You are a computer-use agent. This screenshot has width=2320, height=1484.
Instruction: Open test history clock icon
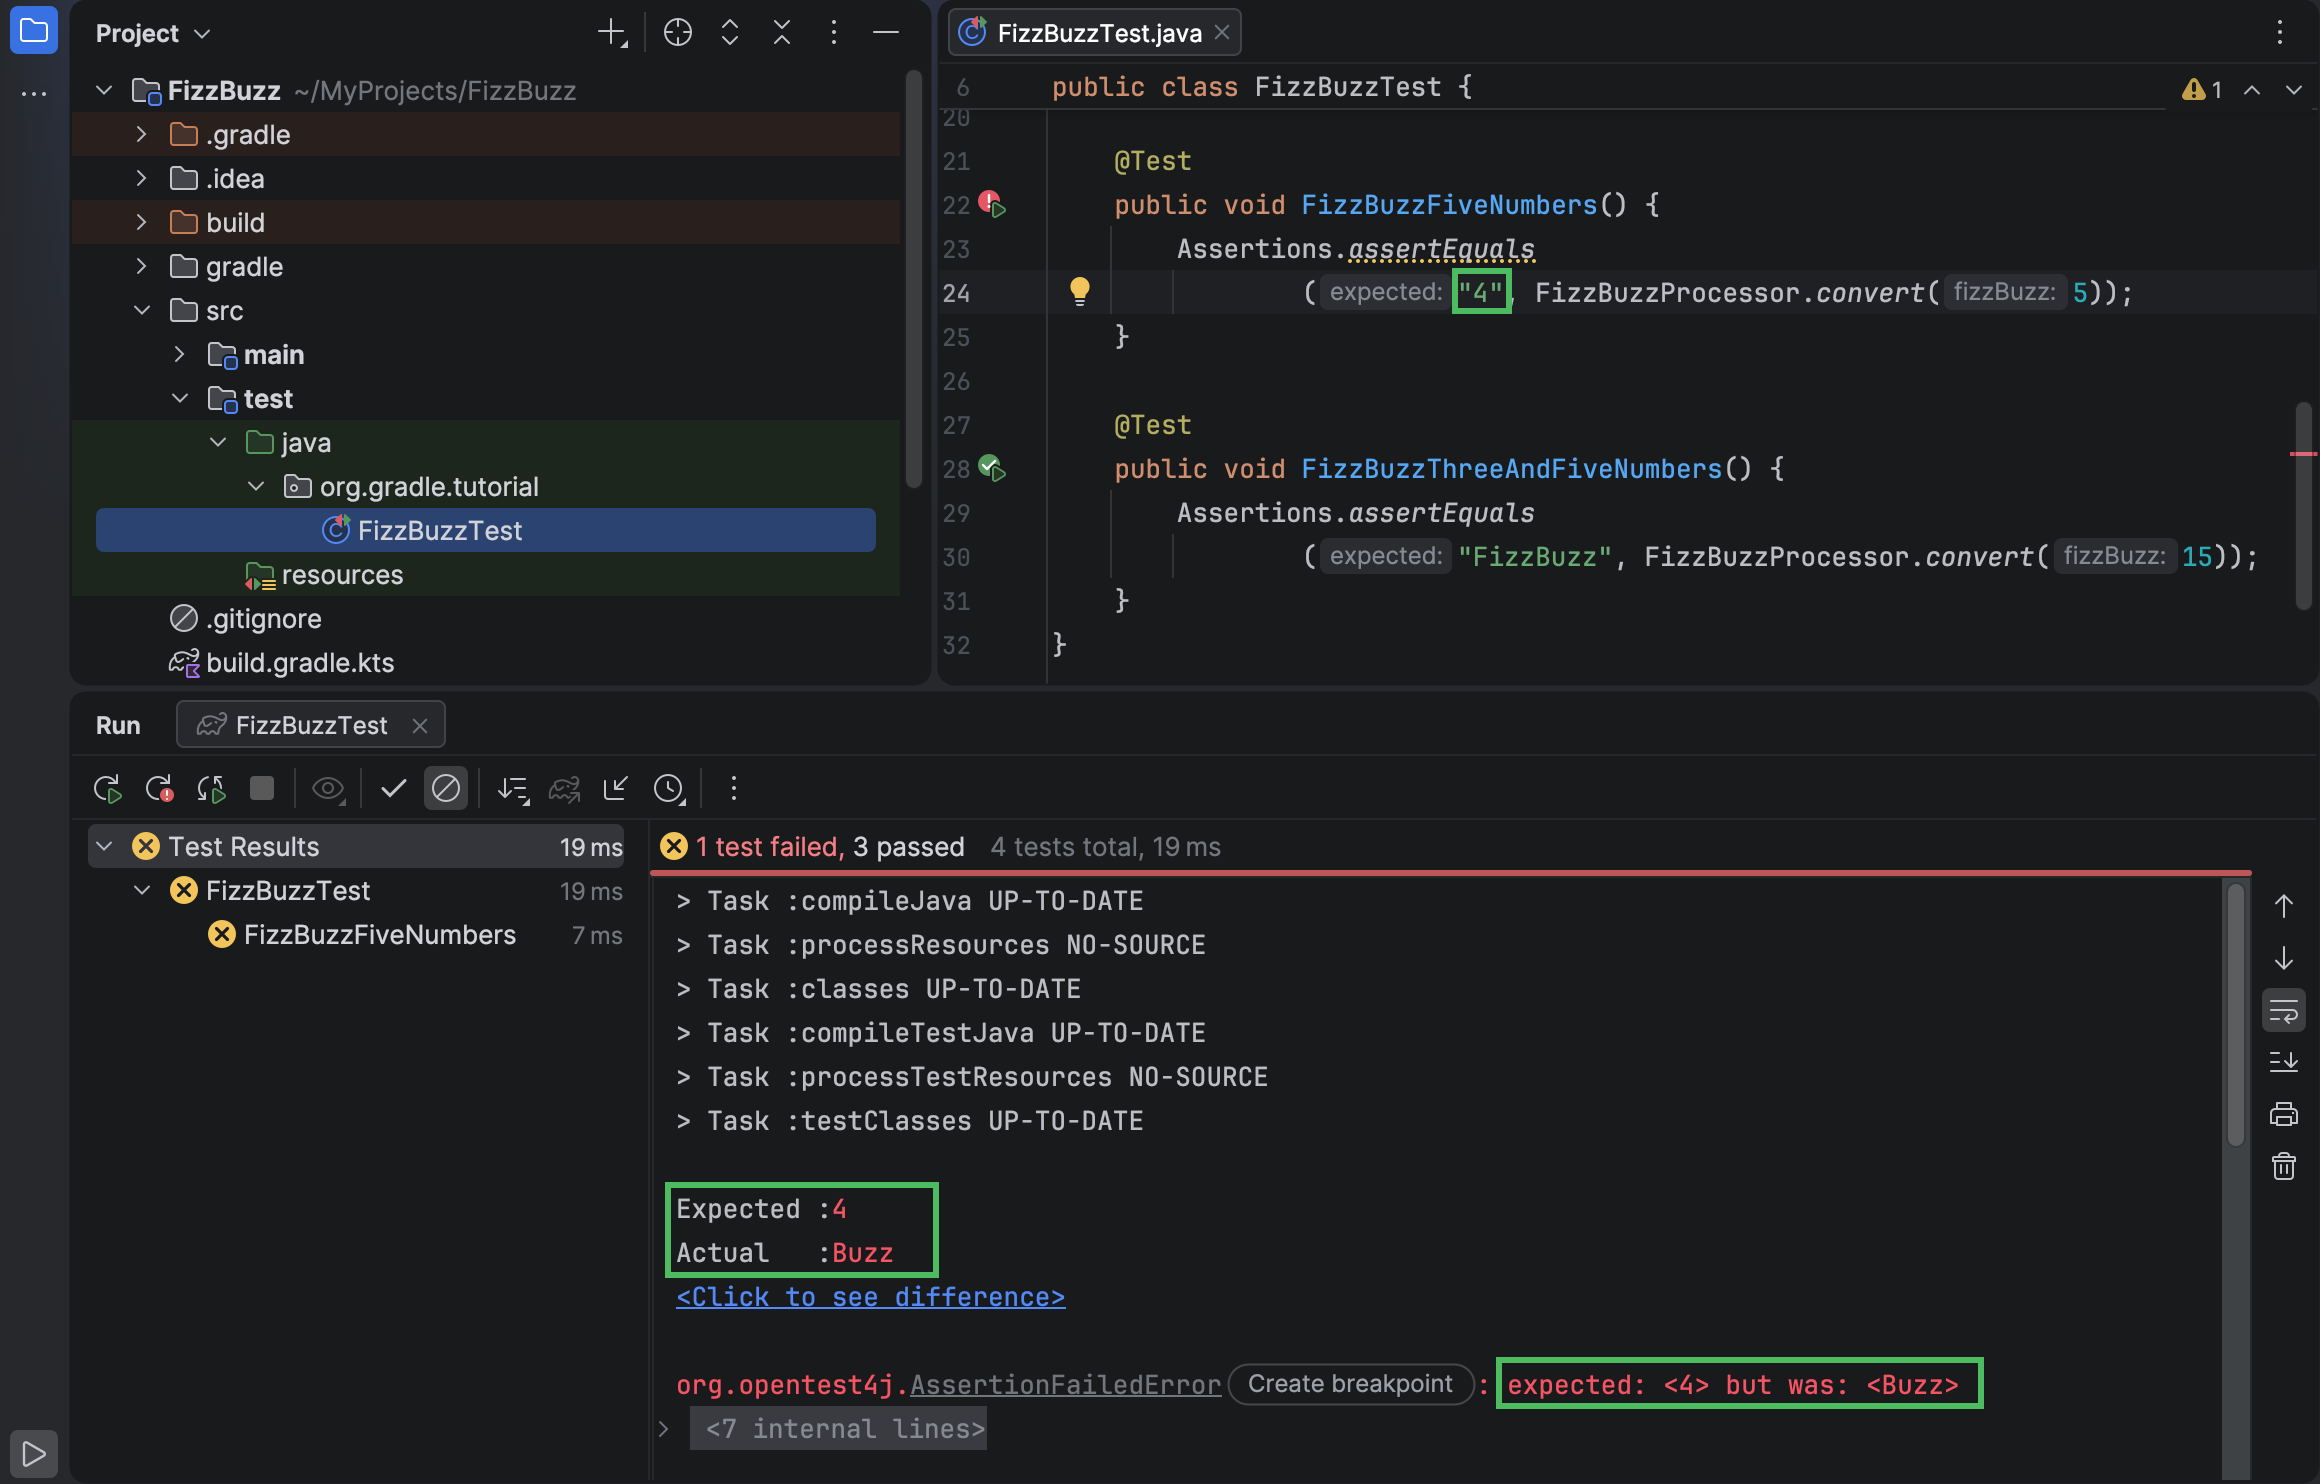pyautogui.click(x=668, y=789)
